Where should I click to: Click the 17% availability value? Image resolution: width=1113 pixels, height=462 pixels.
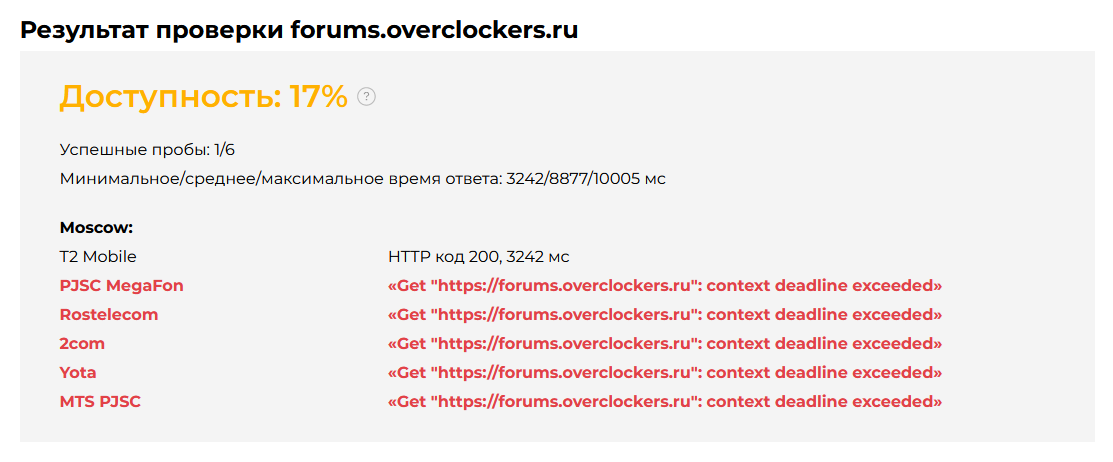tap(318, 97)
